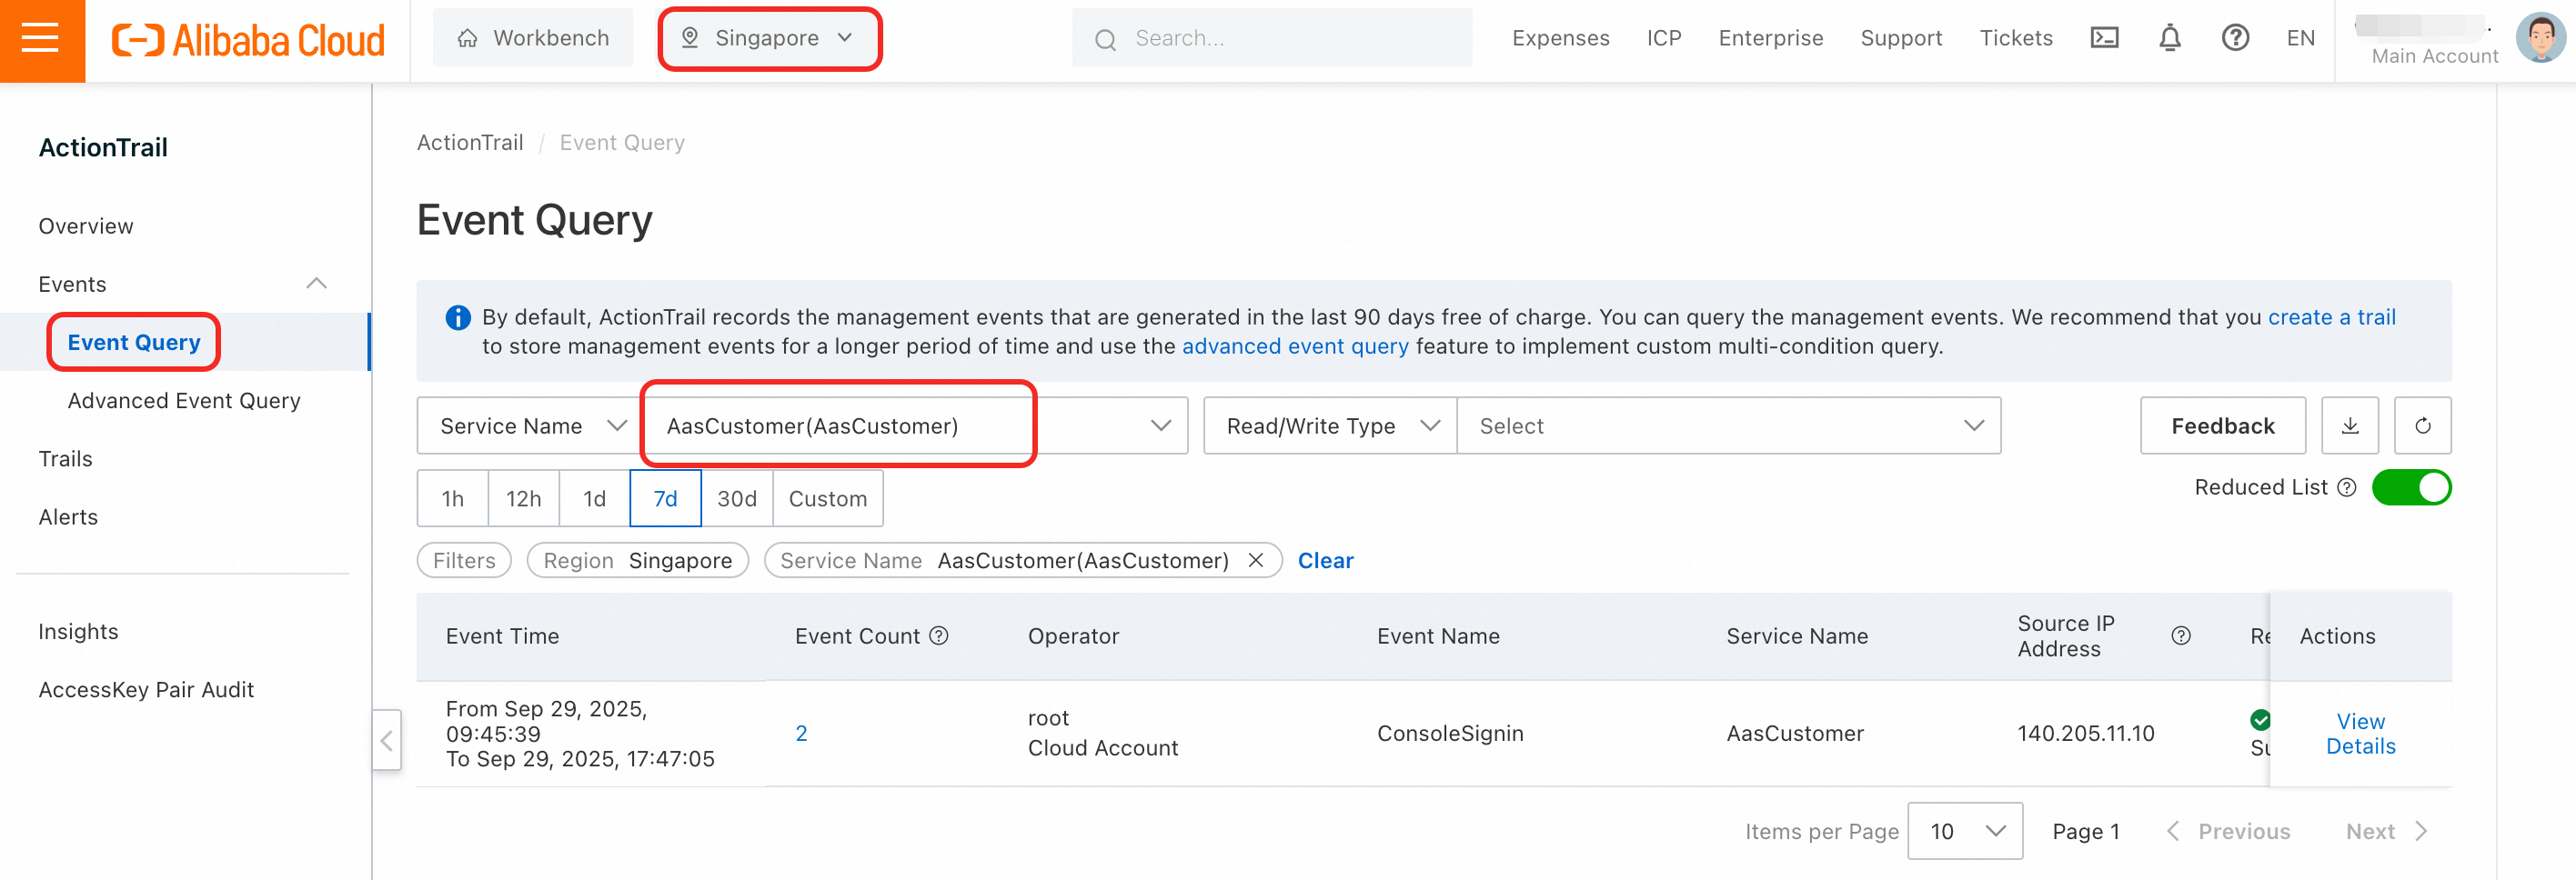Click the Feedback button
Screen dimensions: 2576x880
[x=2222, y=426]
